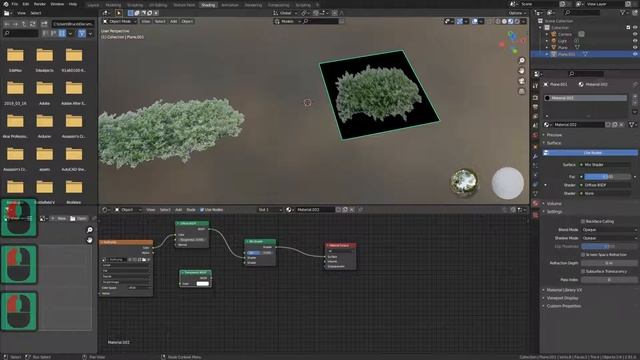The width and height of the screenshot is (640, 360).
Task: Unlink material with the X icon
Action: [622, 124]
